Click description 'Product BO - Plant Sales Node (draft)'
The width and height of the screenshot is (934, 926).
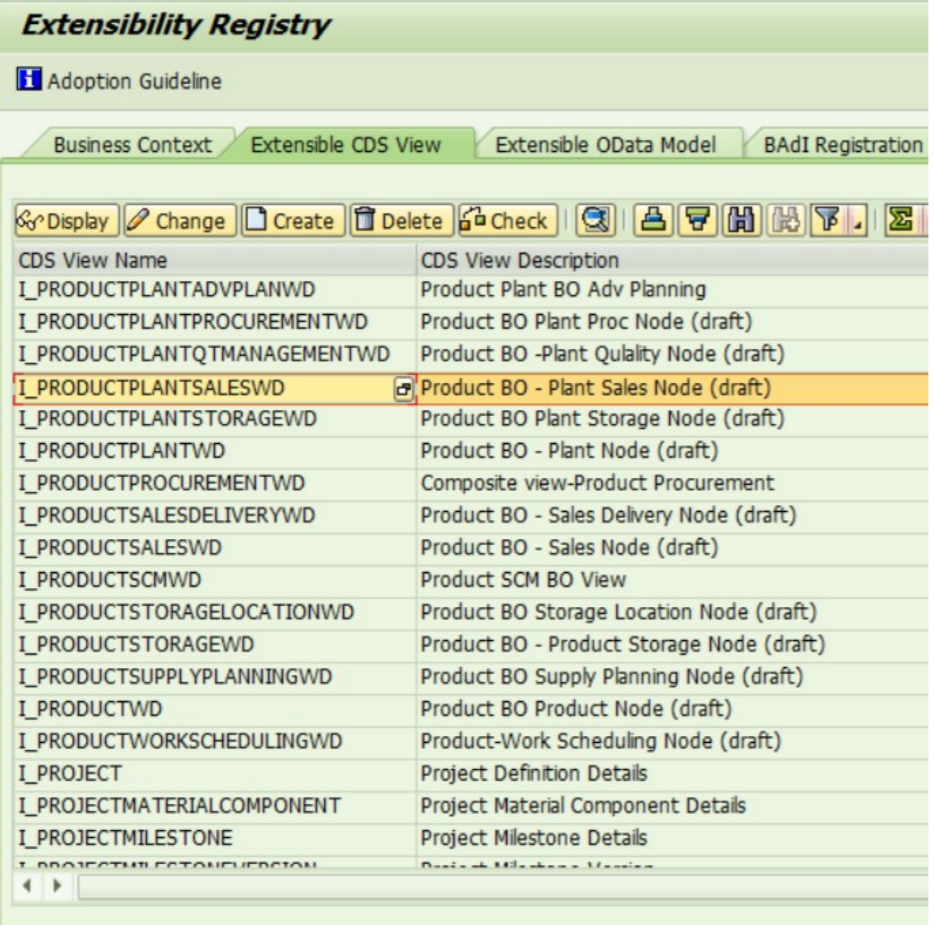(596, 388)
